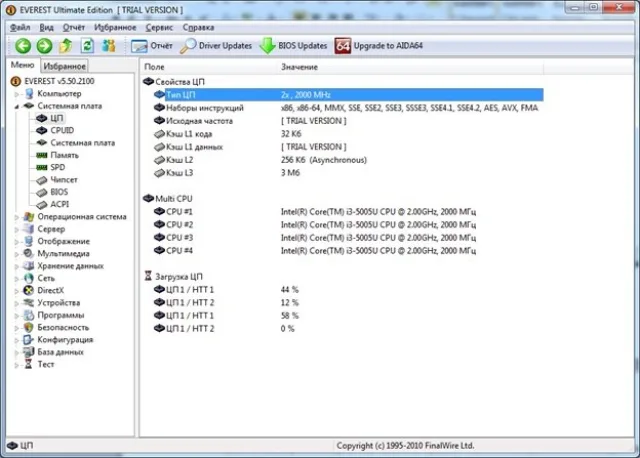The height and width of the screenshot is (458, 640).
Task: Click the Up level arrow icon
Action: tap(66, 46)
